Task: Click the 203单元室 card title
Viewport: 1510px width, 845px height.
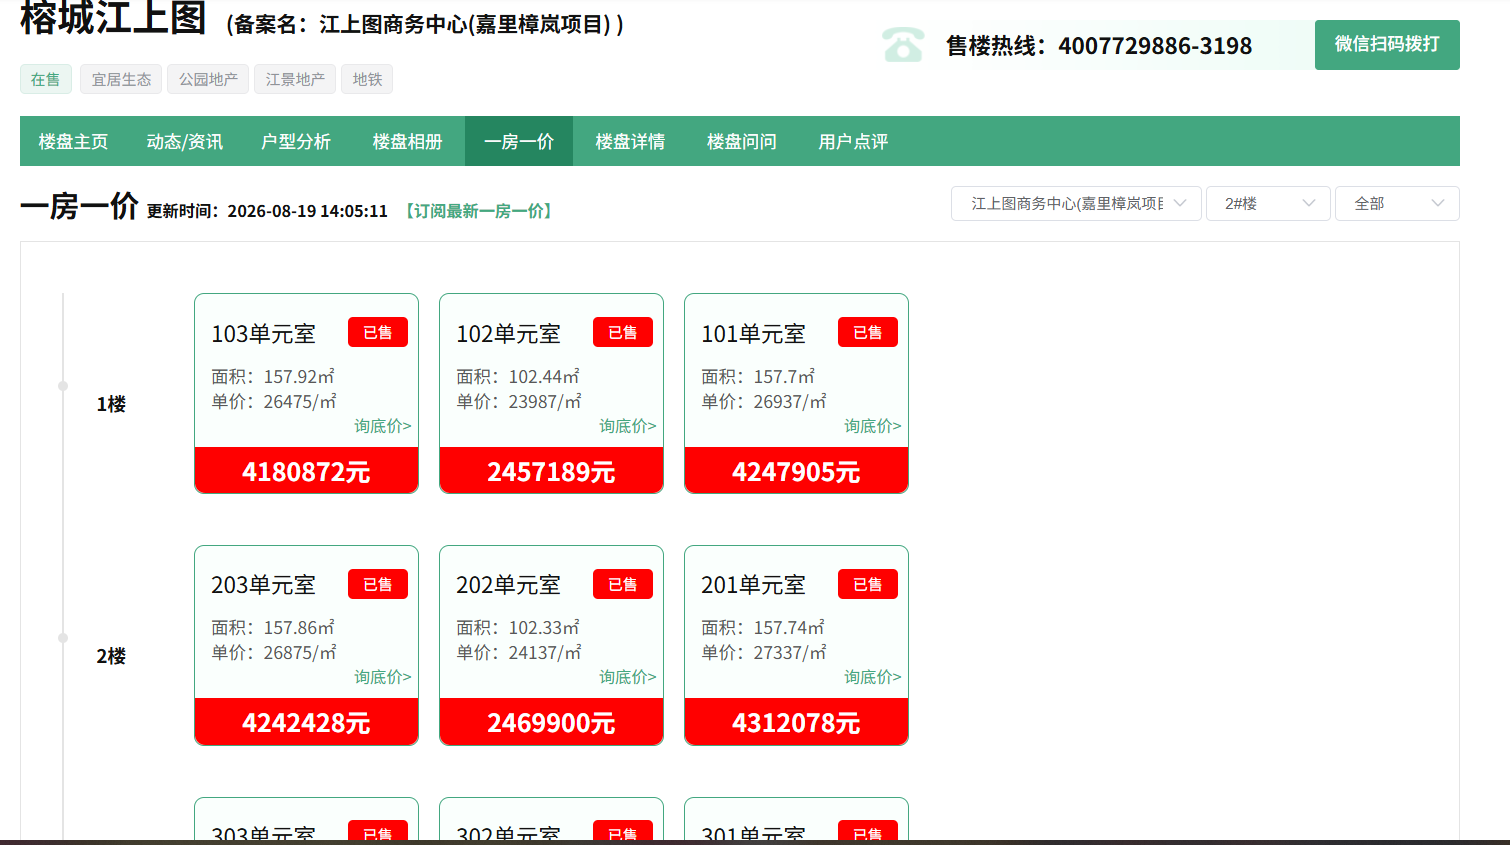Action: (263, 585)
